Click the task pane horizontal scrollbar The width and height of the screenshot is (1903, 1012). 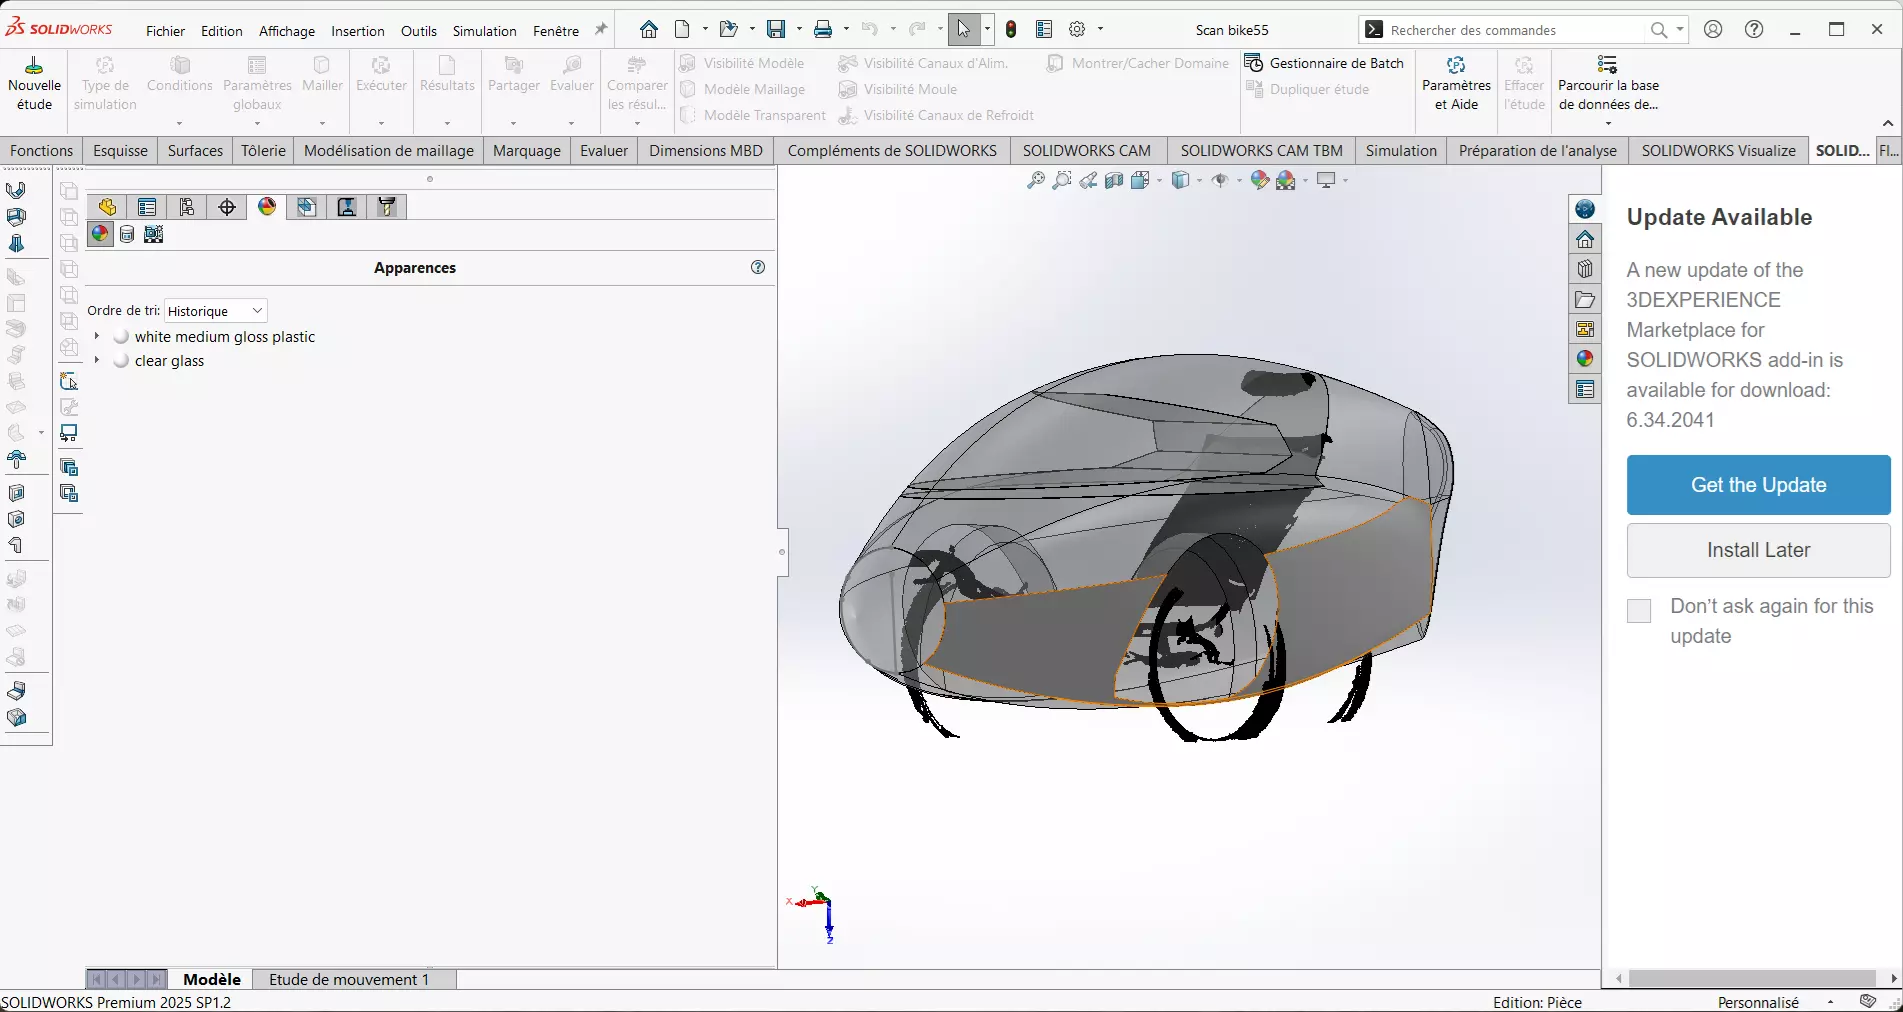[x=1751, y=978]
